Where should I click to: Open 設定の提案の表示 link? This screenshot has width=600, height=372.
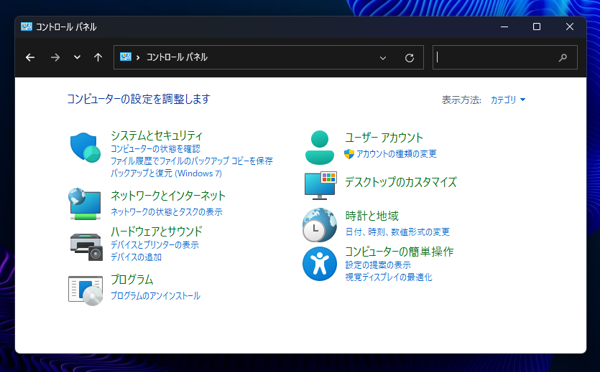(x=378, y=265)
